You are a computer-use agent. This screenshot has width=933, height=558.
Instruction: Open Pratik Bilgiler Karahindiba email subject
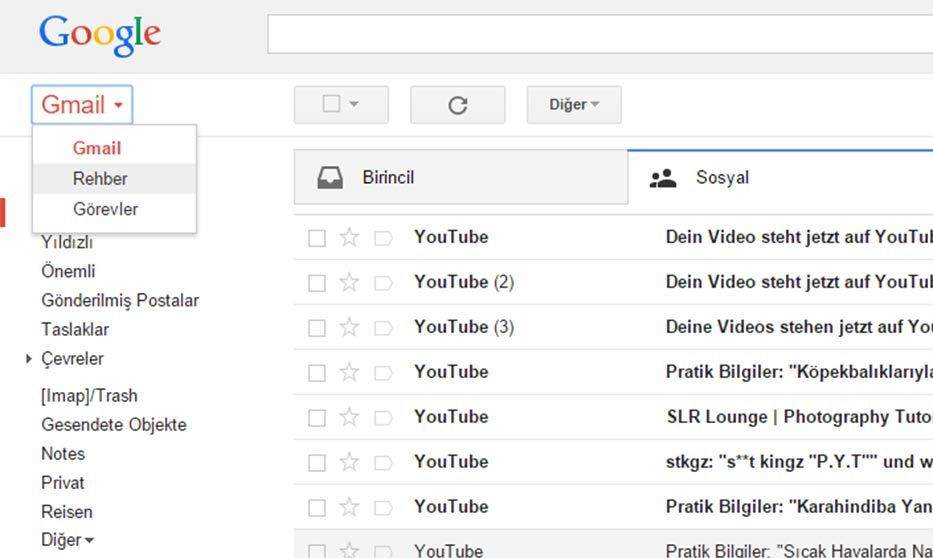click(799, 507)
